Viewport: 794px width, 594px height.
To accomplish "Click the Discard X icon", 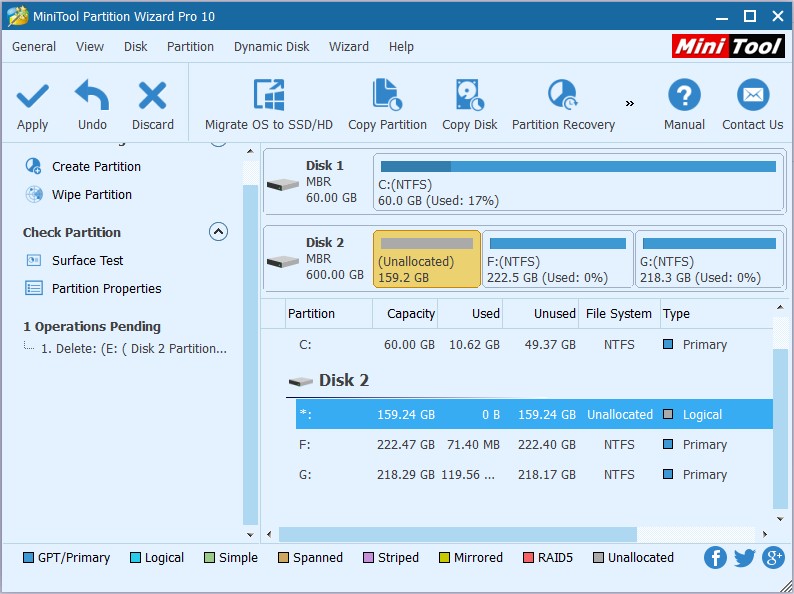I will coord(152,96).
